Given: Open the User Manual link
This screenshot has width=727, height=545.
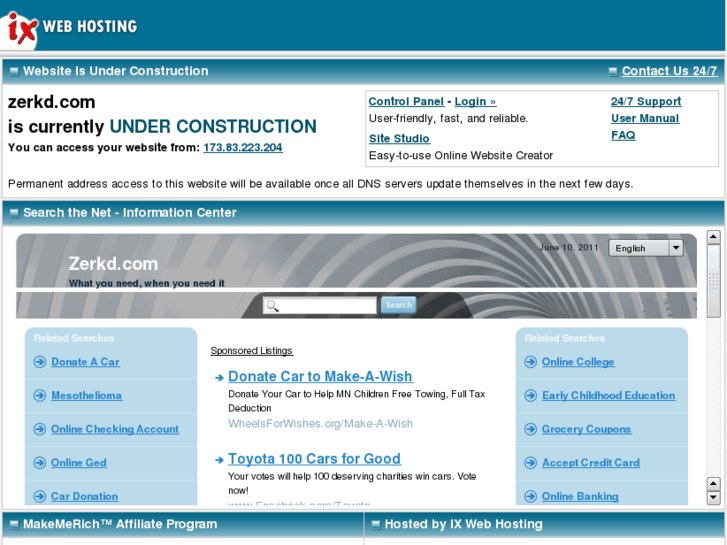Looking at the screenshot, I should coord(645,118).
